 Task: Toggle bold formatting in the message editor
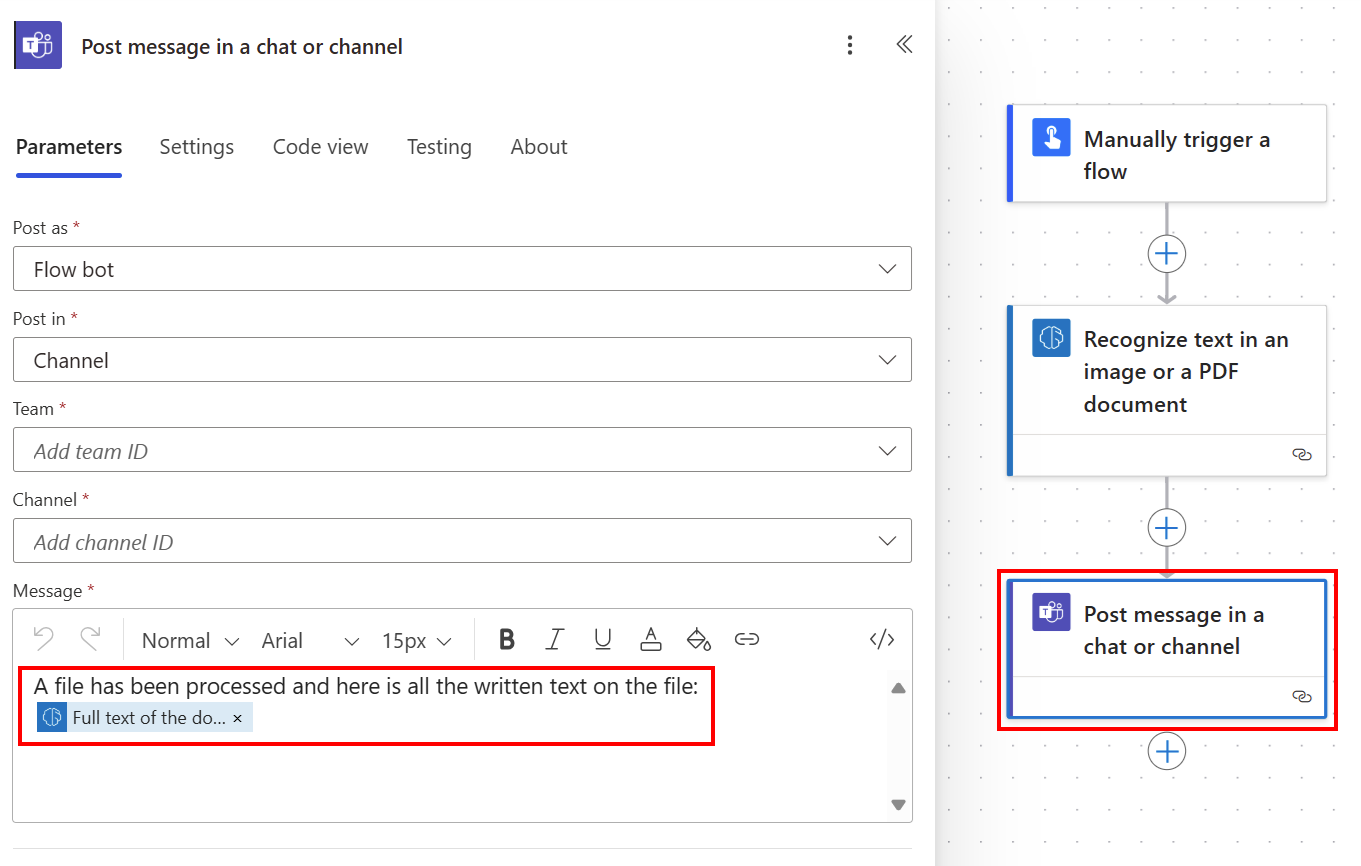507,640
